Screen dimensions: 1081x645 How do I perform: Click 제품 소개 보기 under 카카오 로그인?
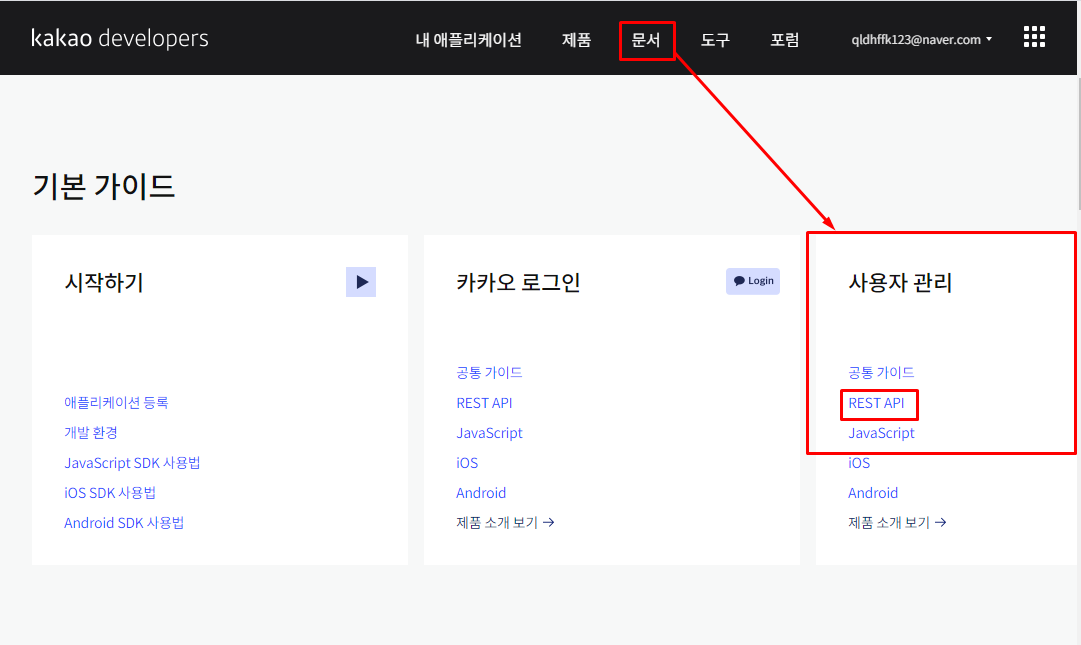[x=505, y=523]
